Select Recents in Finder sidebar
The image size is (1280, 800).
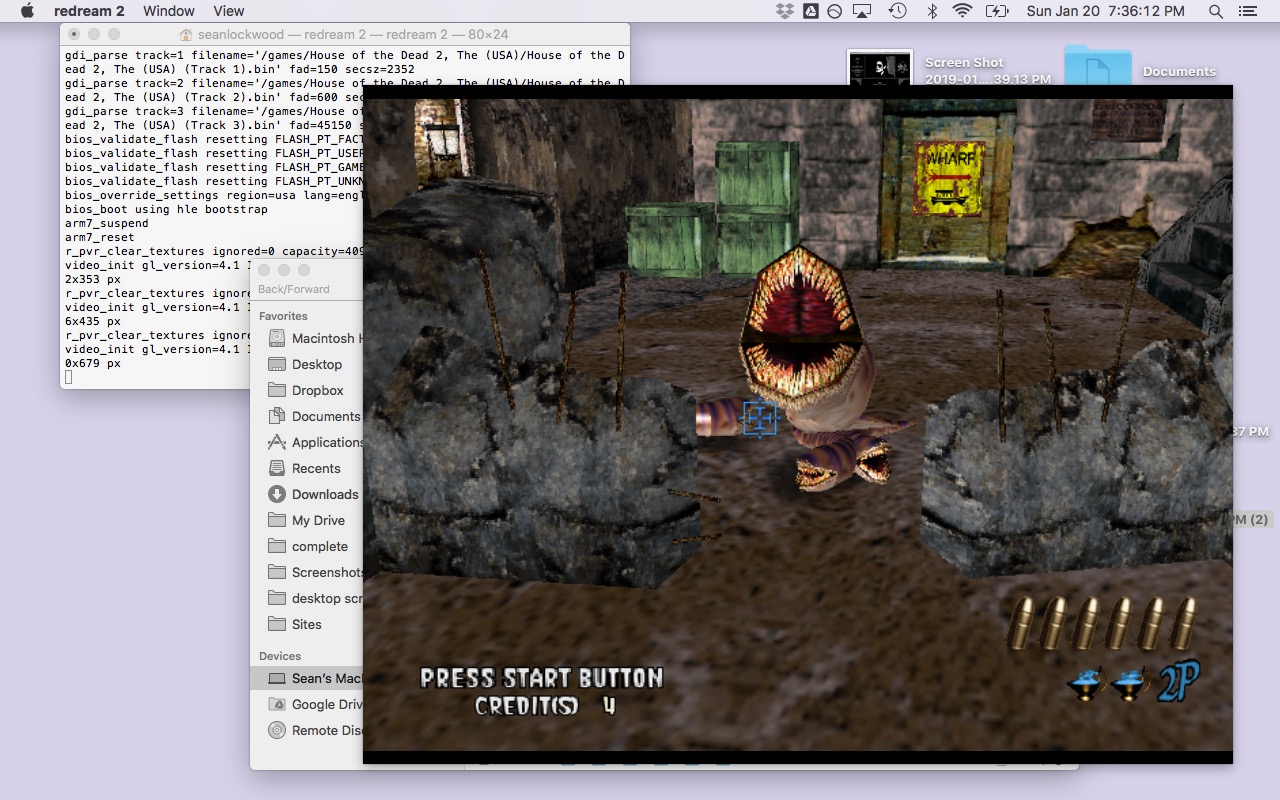pos(314,468)
